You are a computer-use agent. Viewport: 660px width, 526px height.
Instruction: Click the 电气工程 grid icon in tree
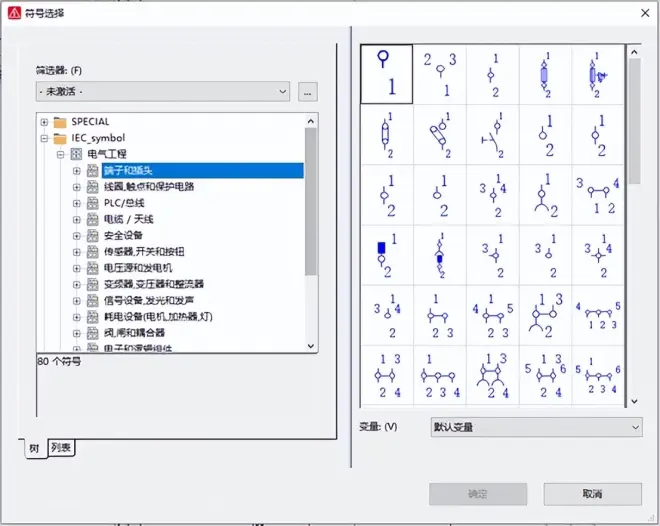click(x=76, y=154)
